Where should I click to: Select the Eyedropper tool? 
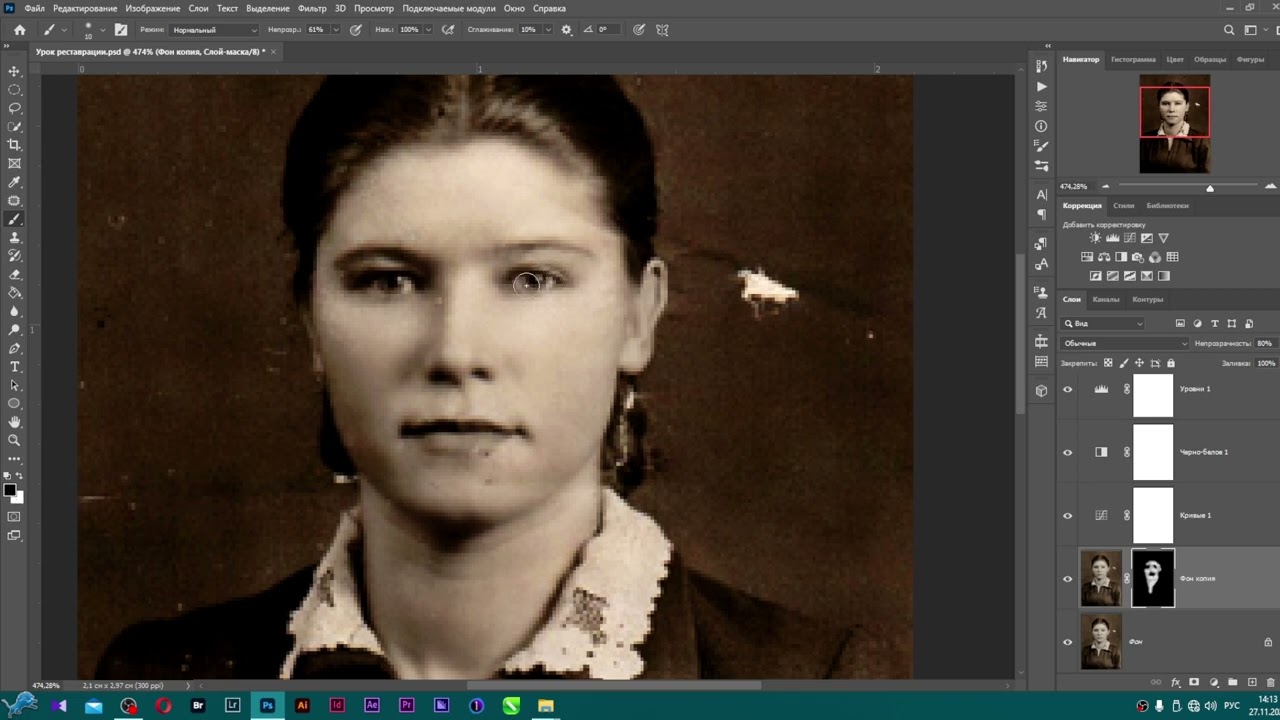tap(14, 182)
